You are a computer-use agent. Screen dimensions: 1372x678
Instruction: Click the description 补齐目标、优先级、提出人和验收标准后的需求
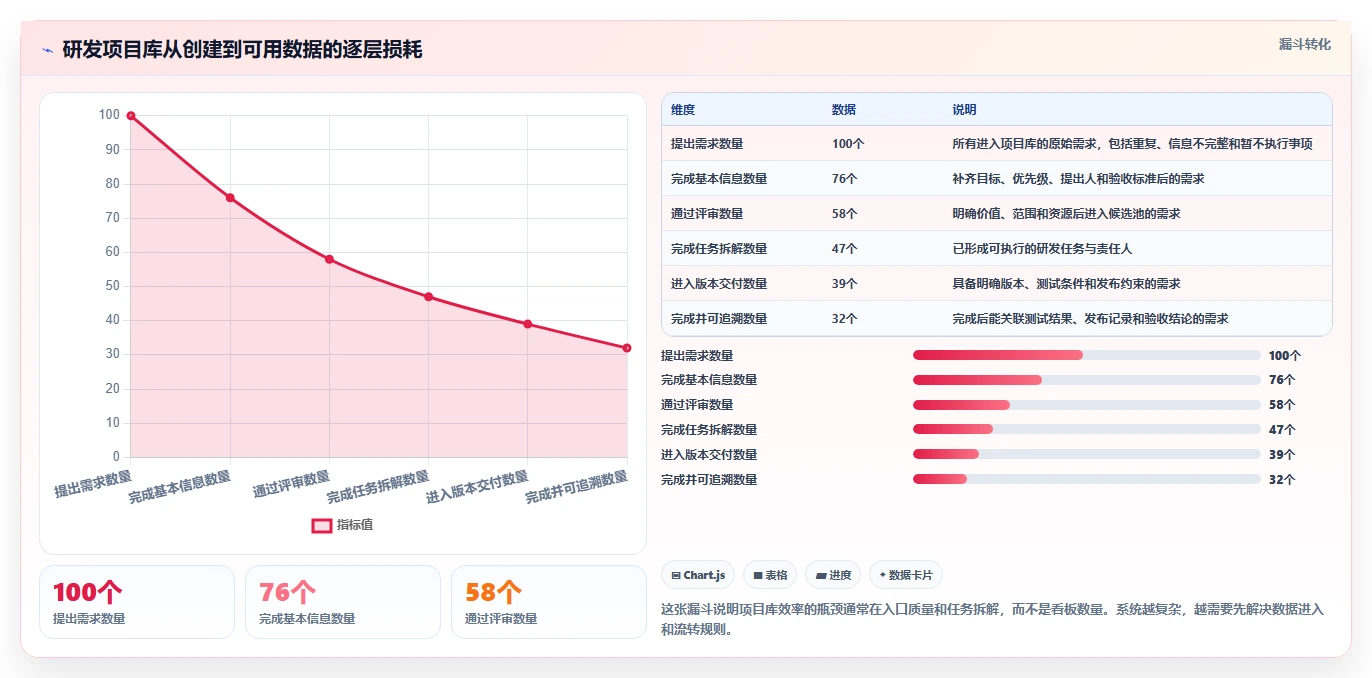coord(1078,179)
